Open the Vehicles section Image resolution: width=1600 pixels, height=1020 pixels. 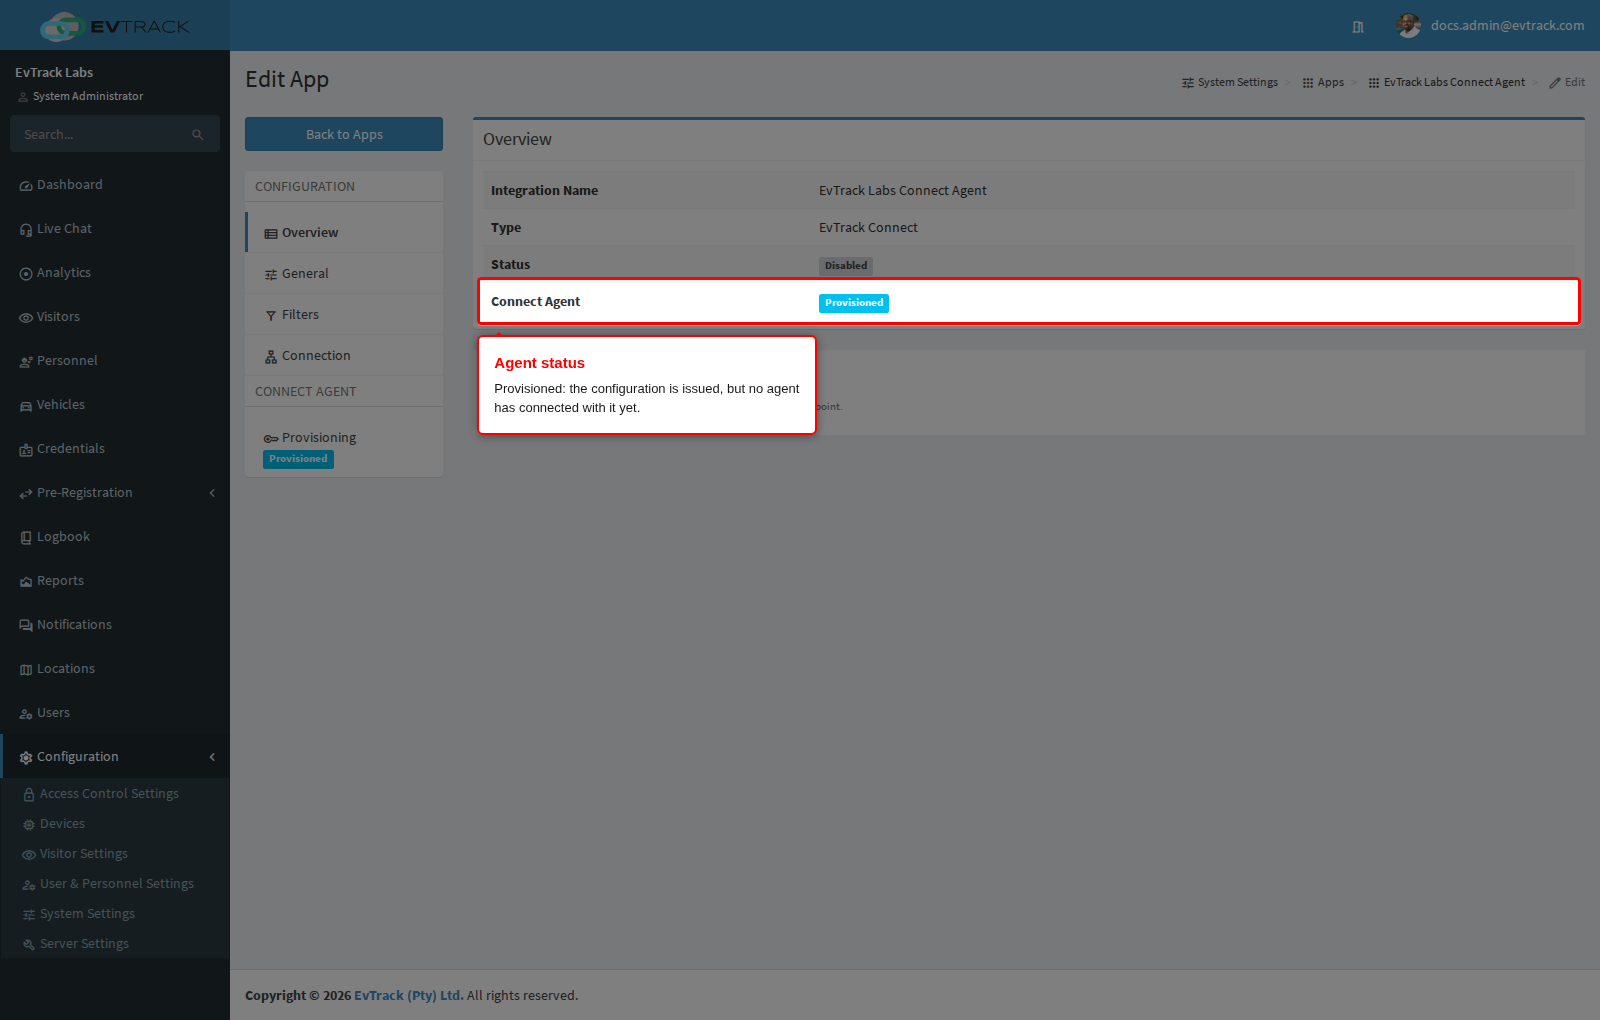coord(115,405)
